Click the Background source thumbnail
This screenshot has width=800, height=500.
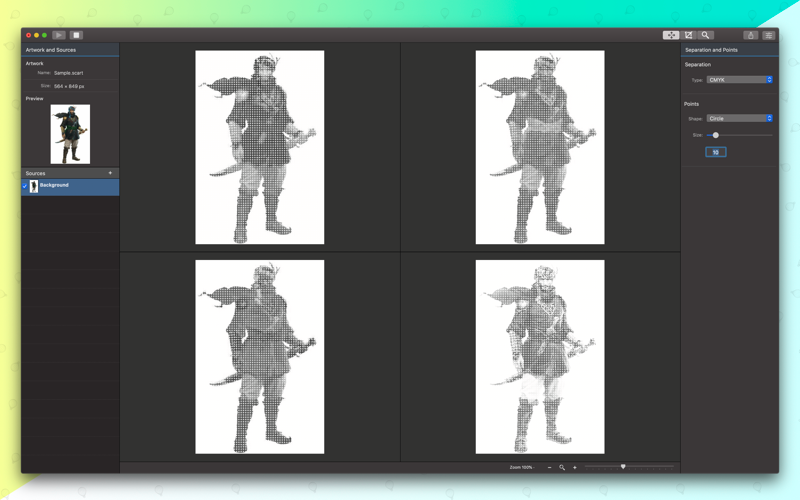(34, 187)
